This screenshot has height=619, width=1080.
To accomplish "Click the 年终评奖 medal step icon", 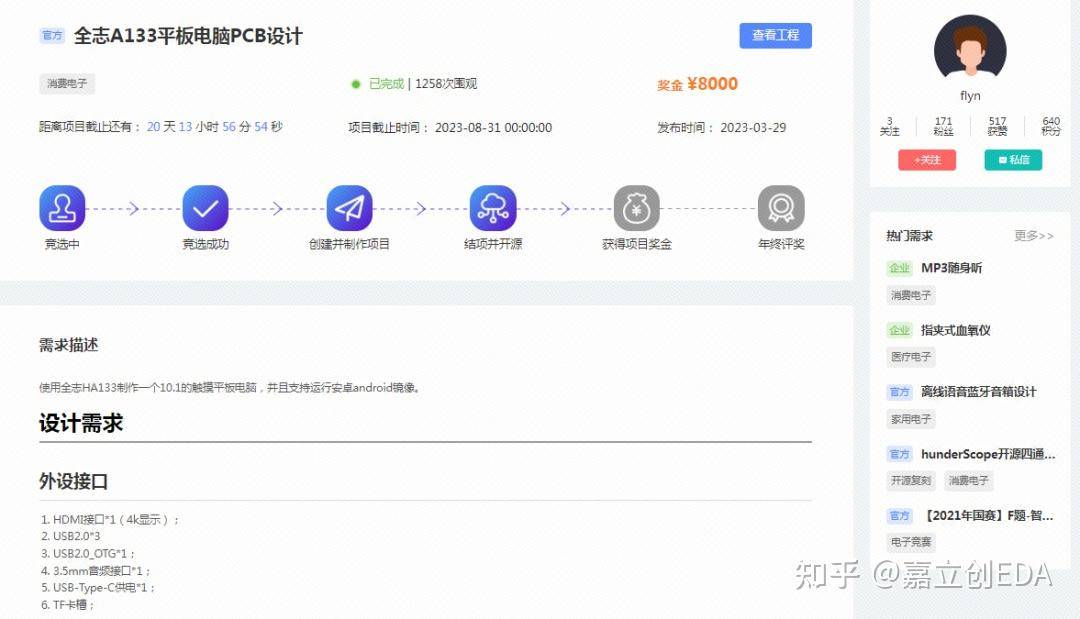I will [781, 208].
